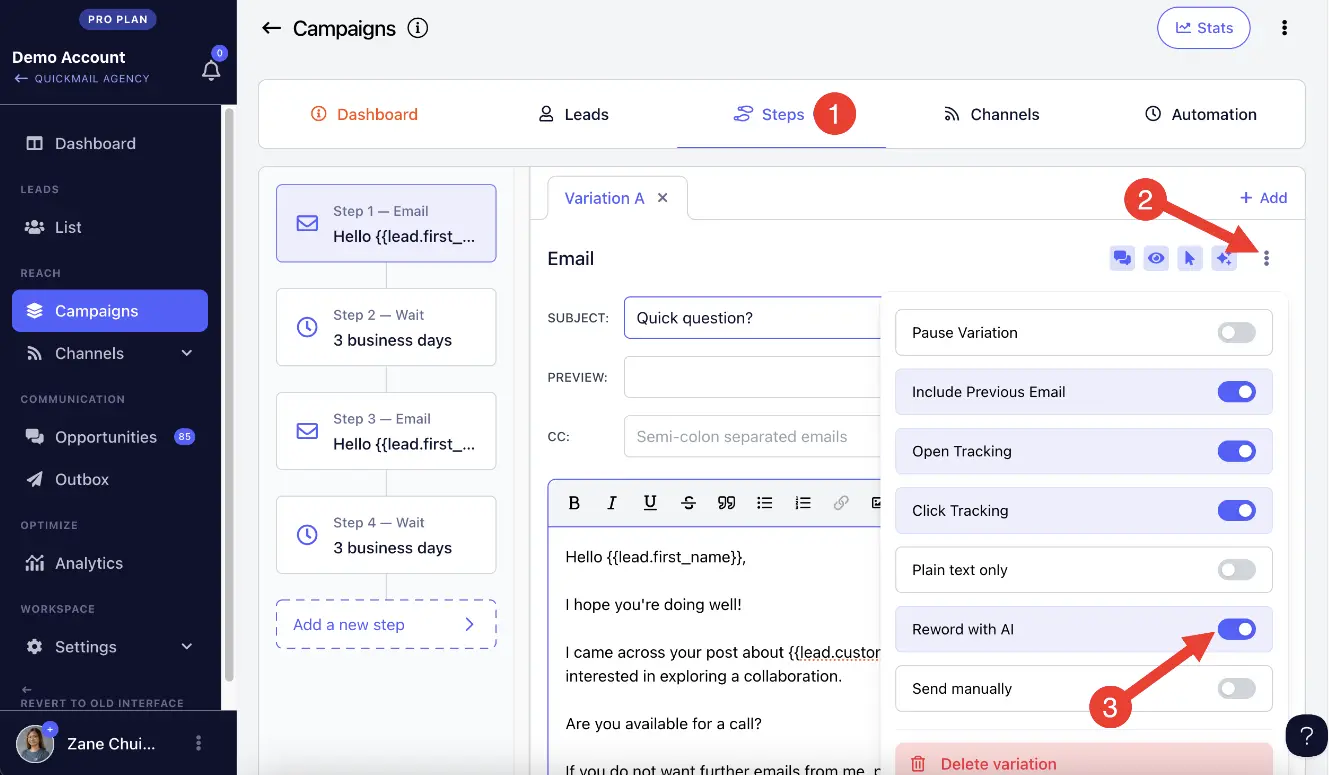Open the comments chat icon beside Email

(1122, 259)
